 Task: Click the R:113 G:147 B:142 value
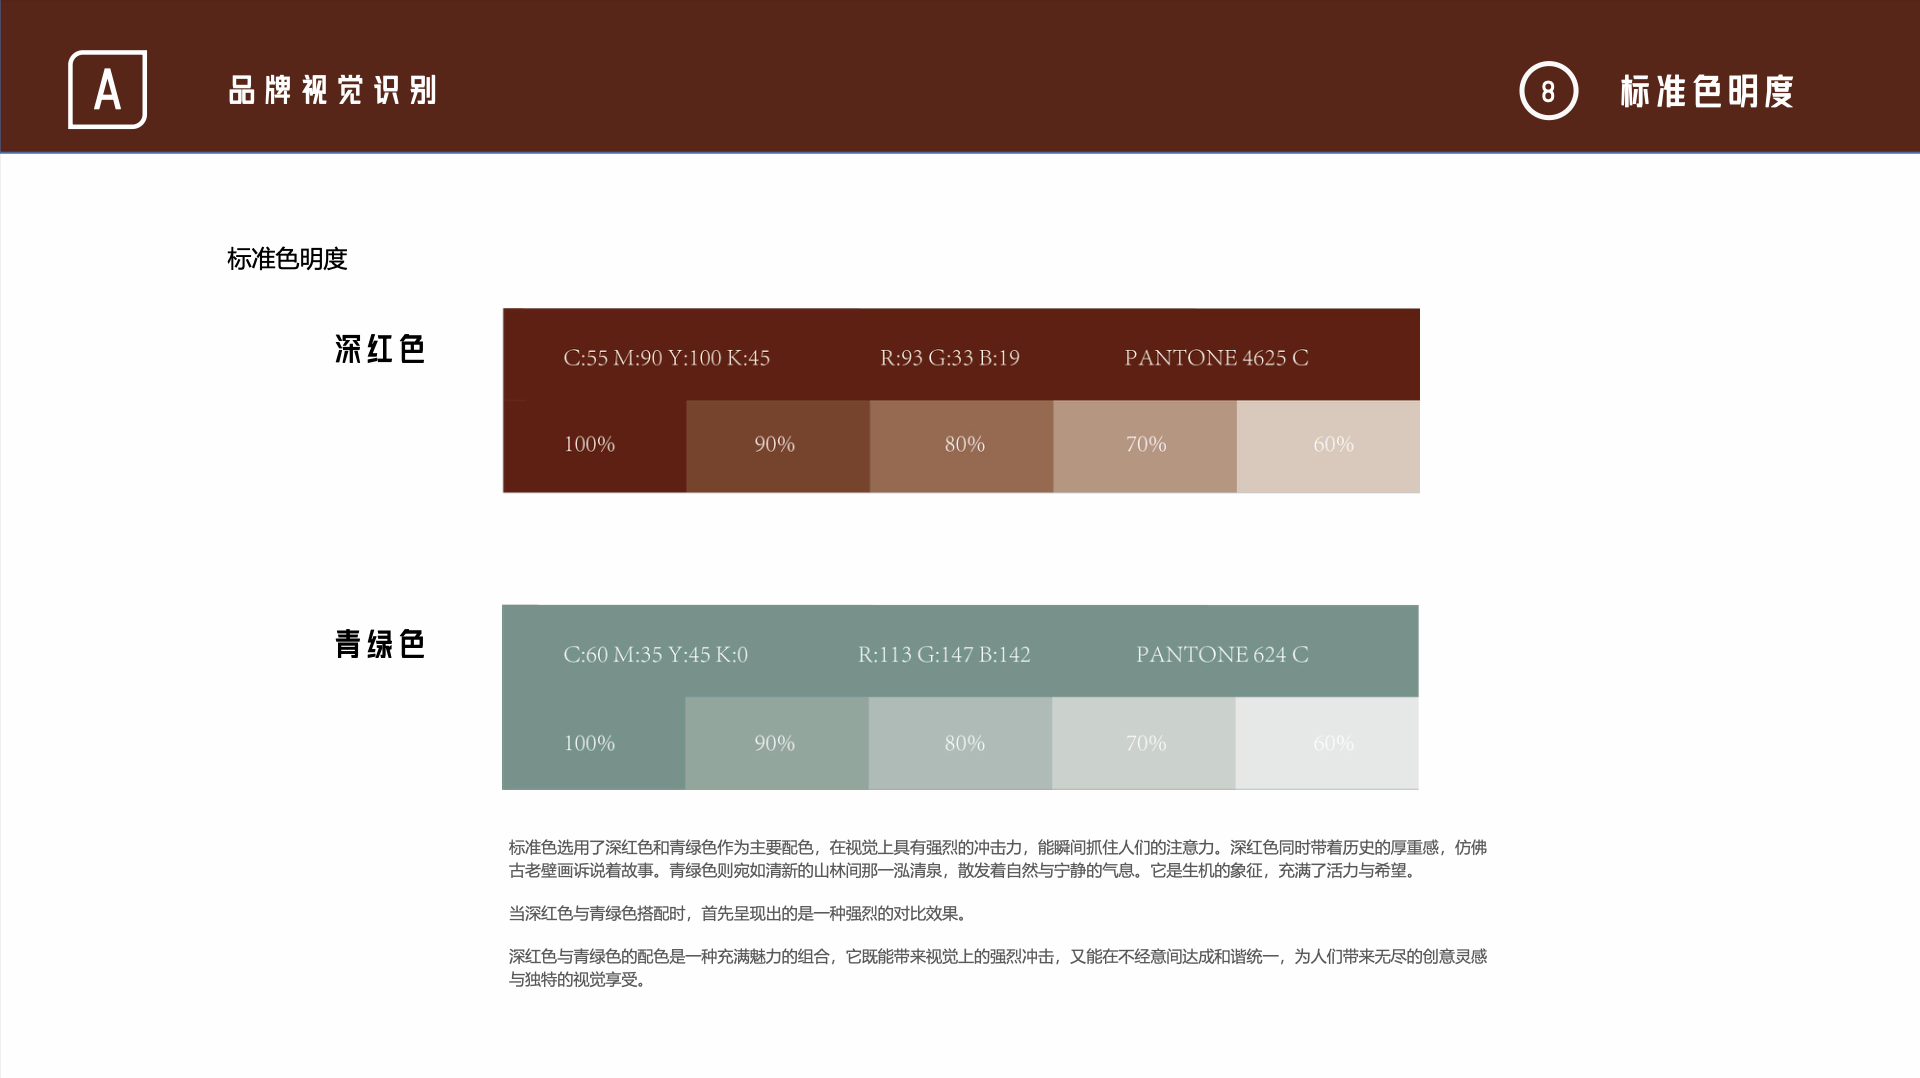[944, 655]
